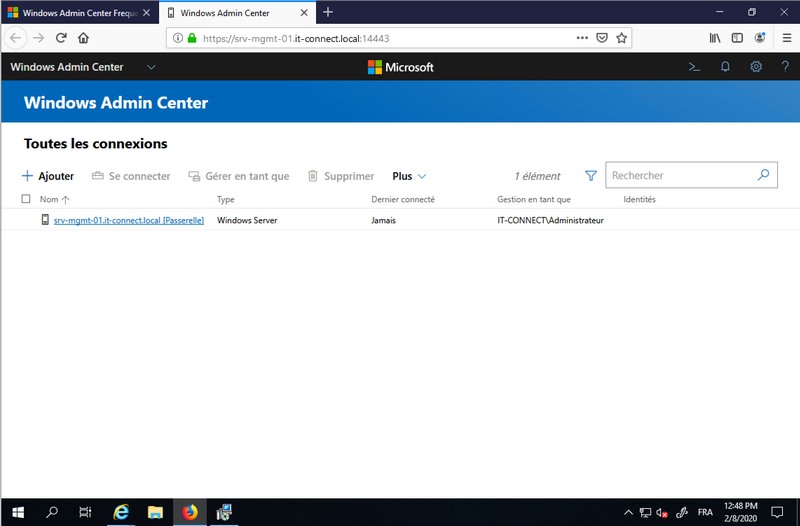Open srv-mgmt-01.it-connect.local [Passerelle] link

[129, 220]
